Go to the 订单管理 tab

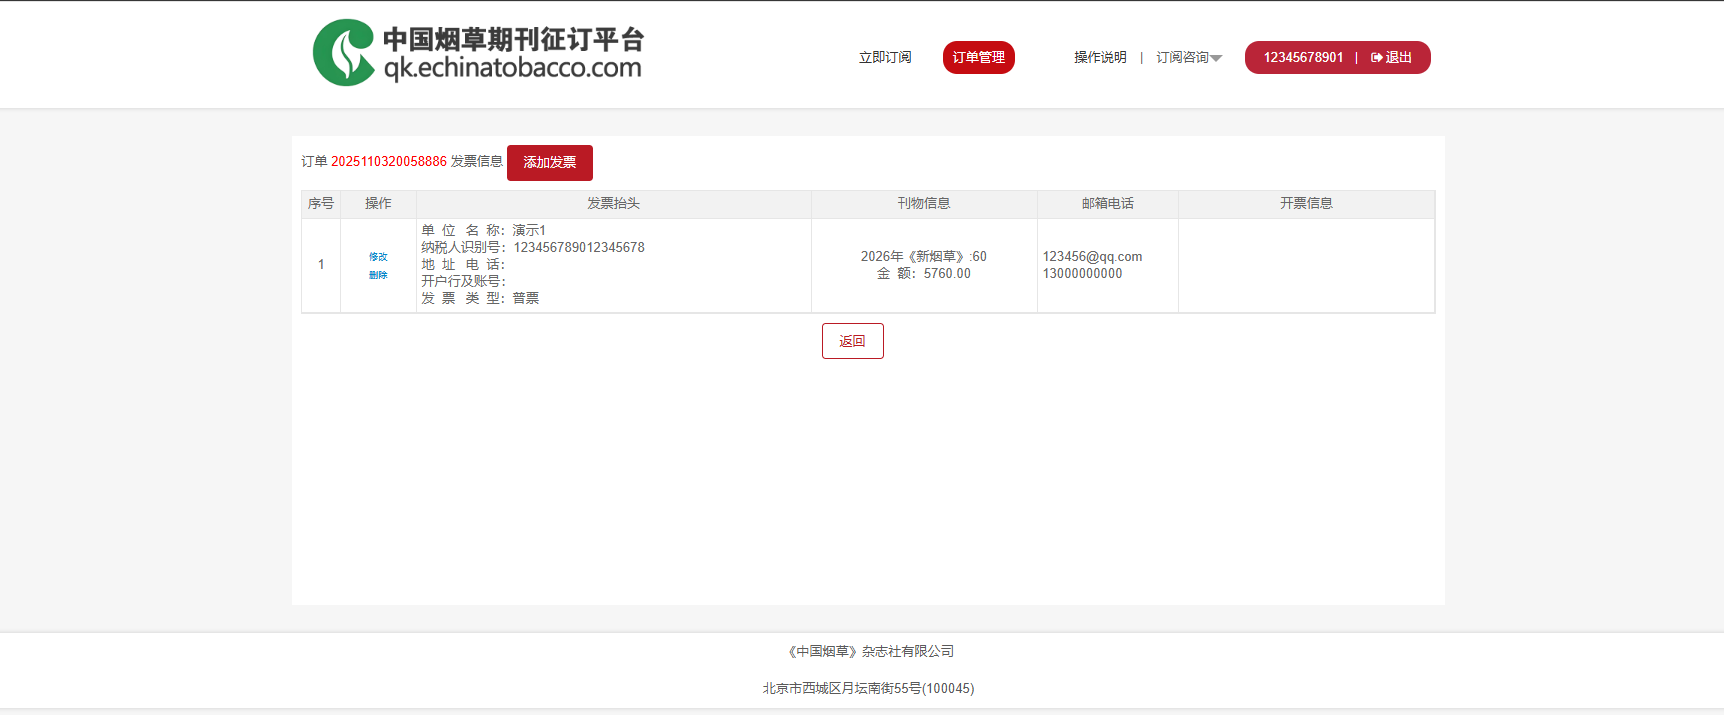[x=978, y=58]
